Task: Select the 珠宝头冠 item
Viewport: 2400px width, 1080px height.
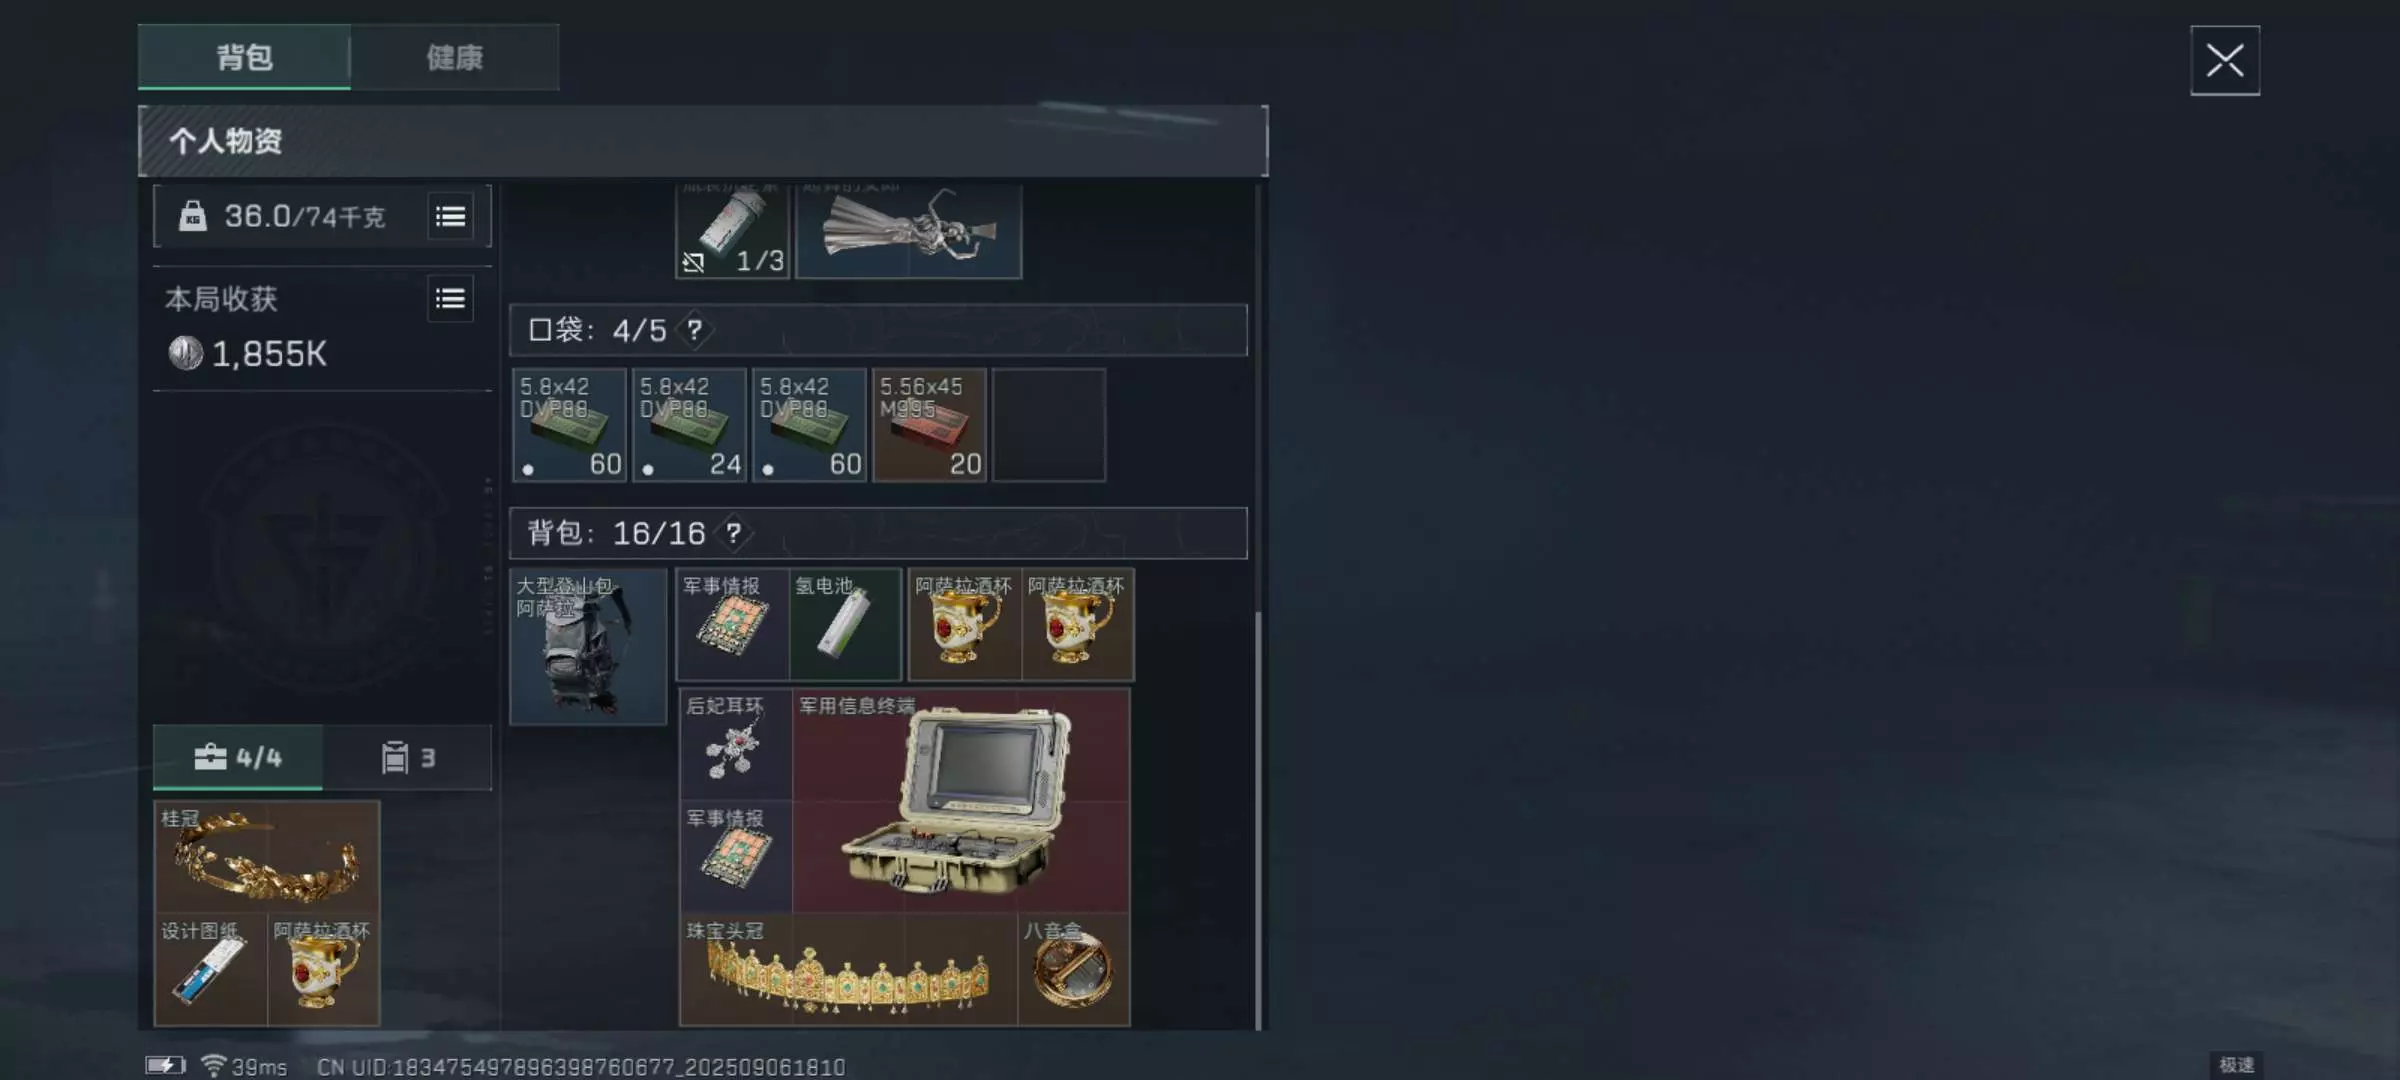Action: [848, 969]
